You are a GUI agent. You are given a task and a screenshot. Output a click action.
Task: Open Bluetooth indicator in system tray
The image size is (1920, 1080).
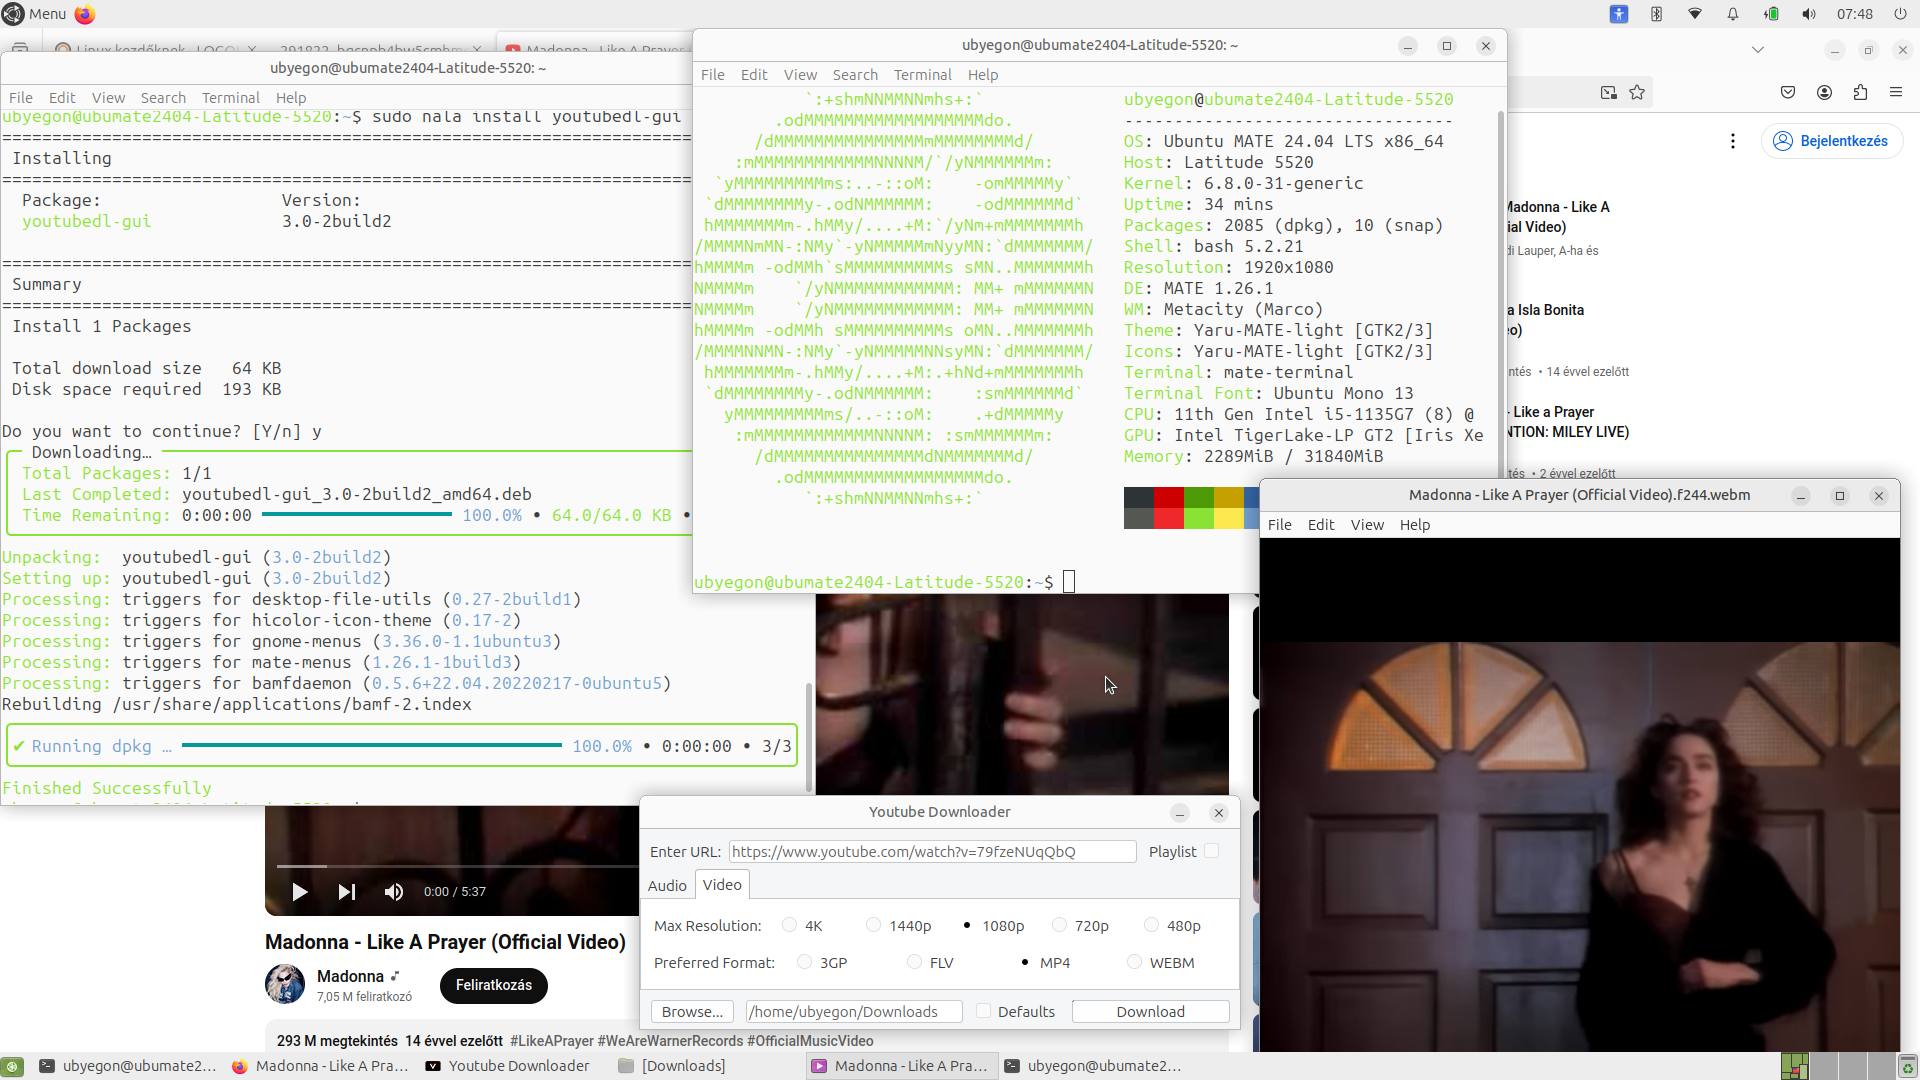[1657, 14]
